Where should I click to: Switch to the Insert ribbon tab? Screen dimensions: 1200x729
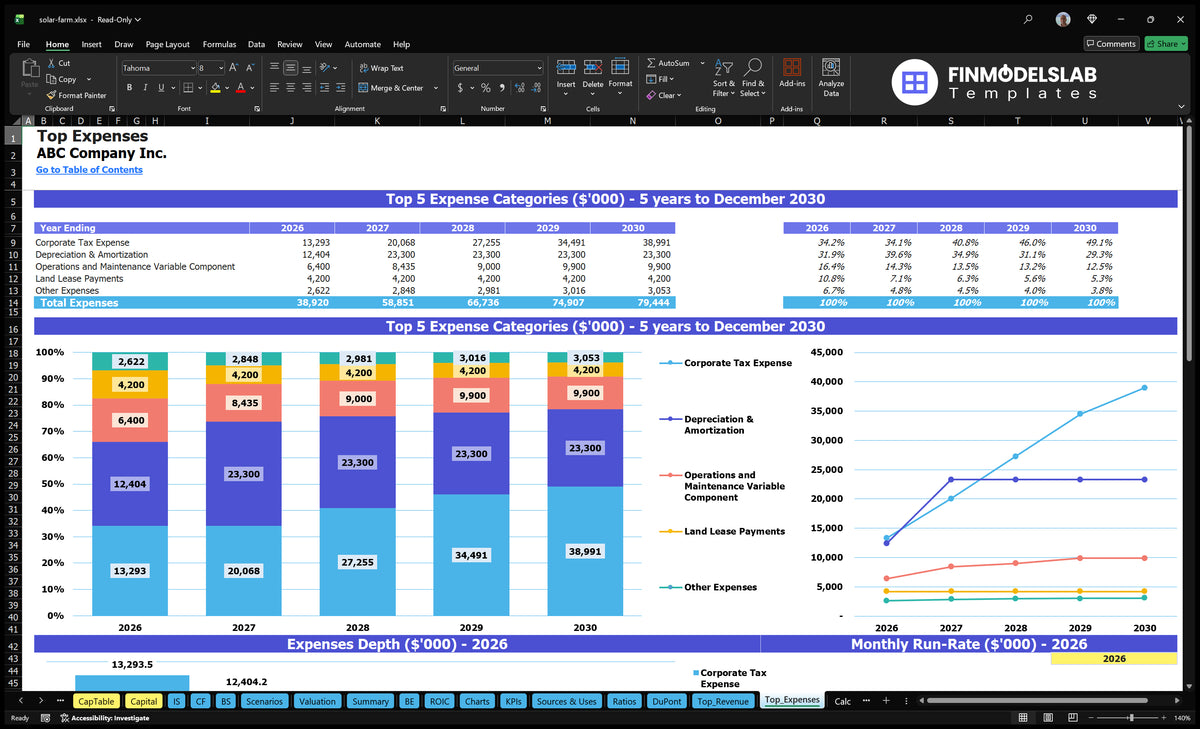click(91, 44)
